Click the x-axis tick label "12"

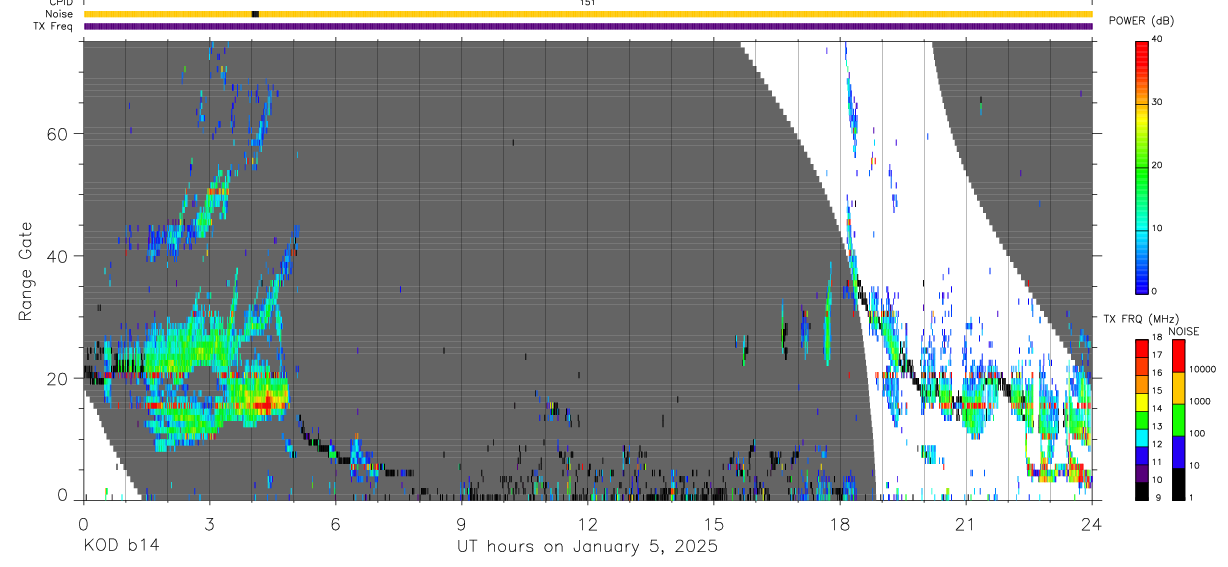coord(587,524)
